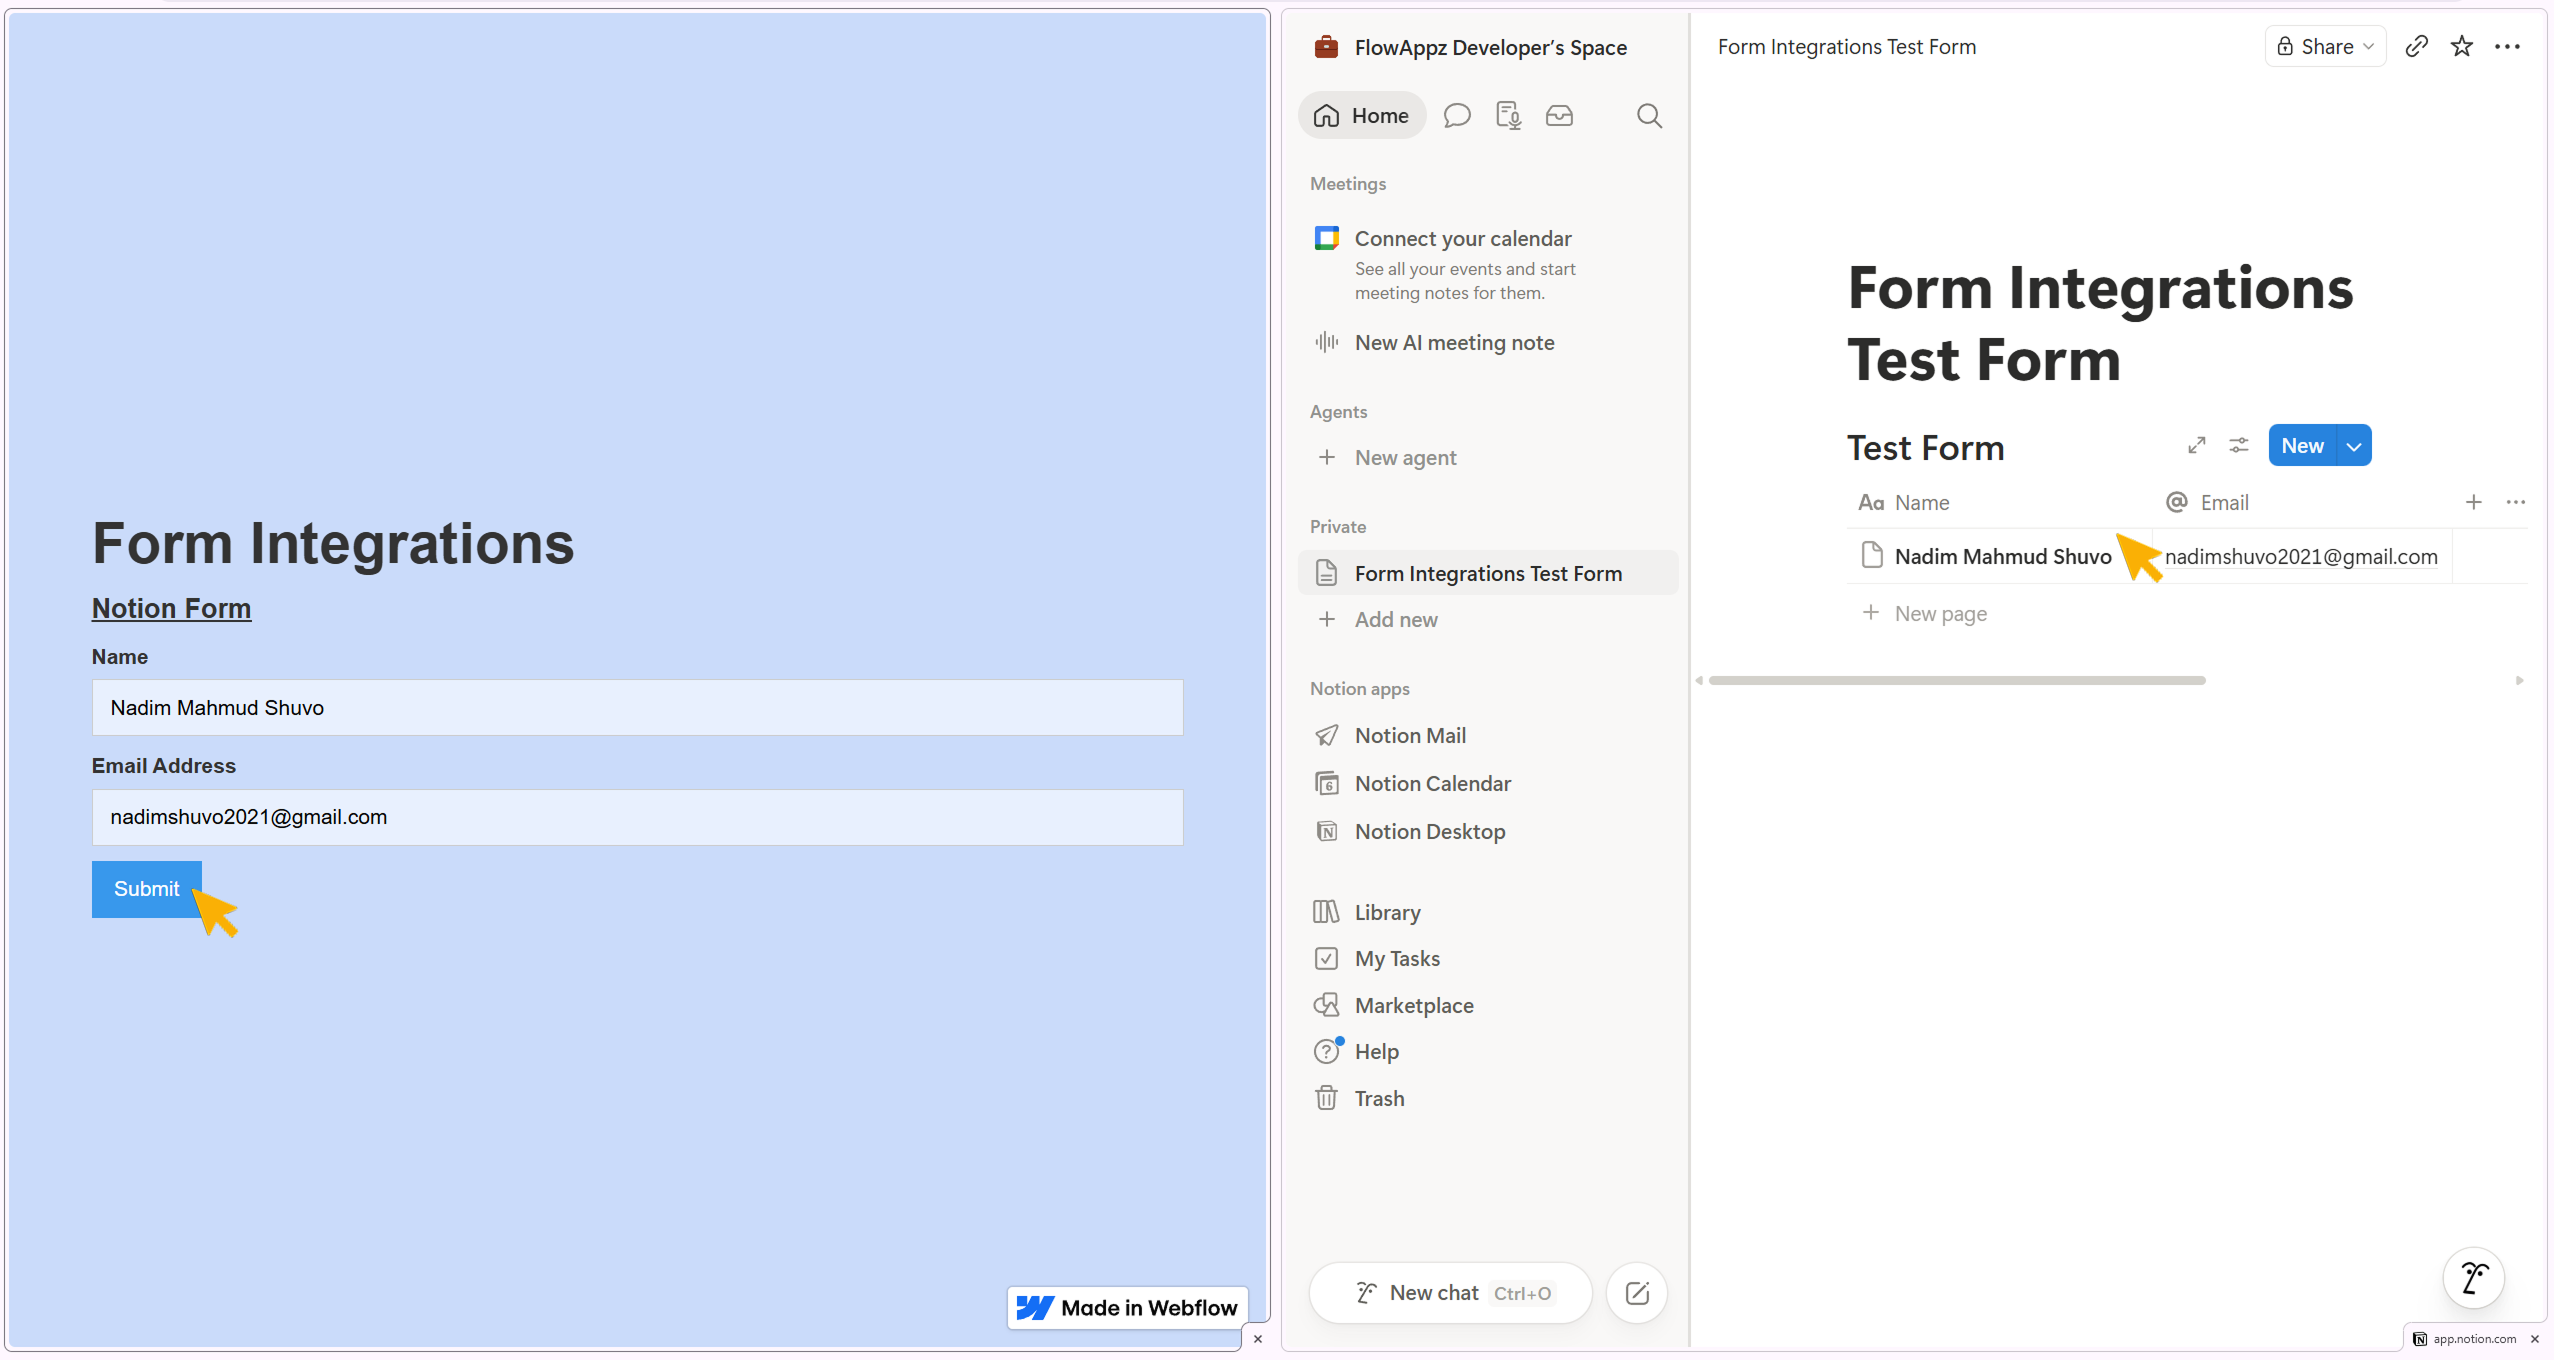Viewport: 2554px width, 1360px height.
Task: Open the Library section
Action: click(x=1387, y=913)
